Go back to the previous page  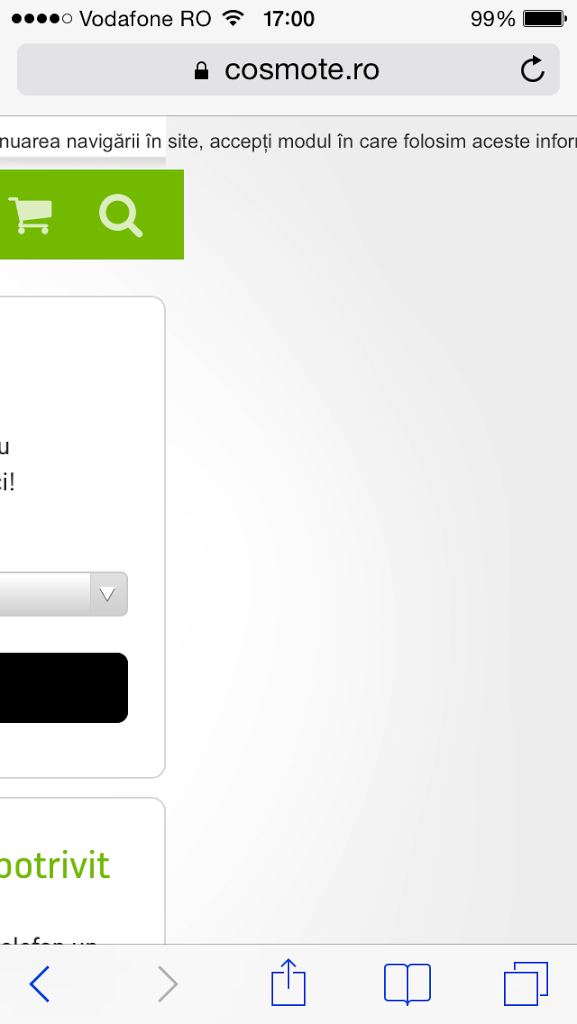click(39, 984)
